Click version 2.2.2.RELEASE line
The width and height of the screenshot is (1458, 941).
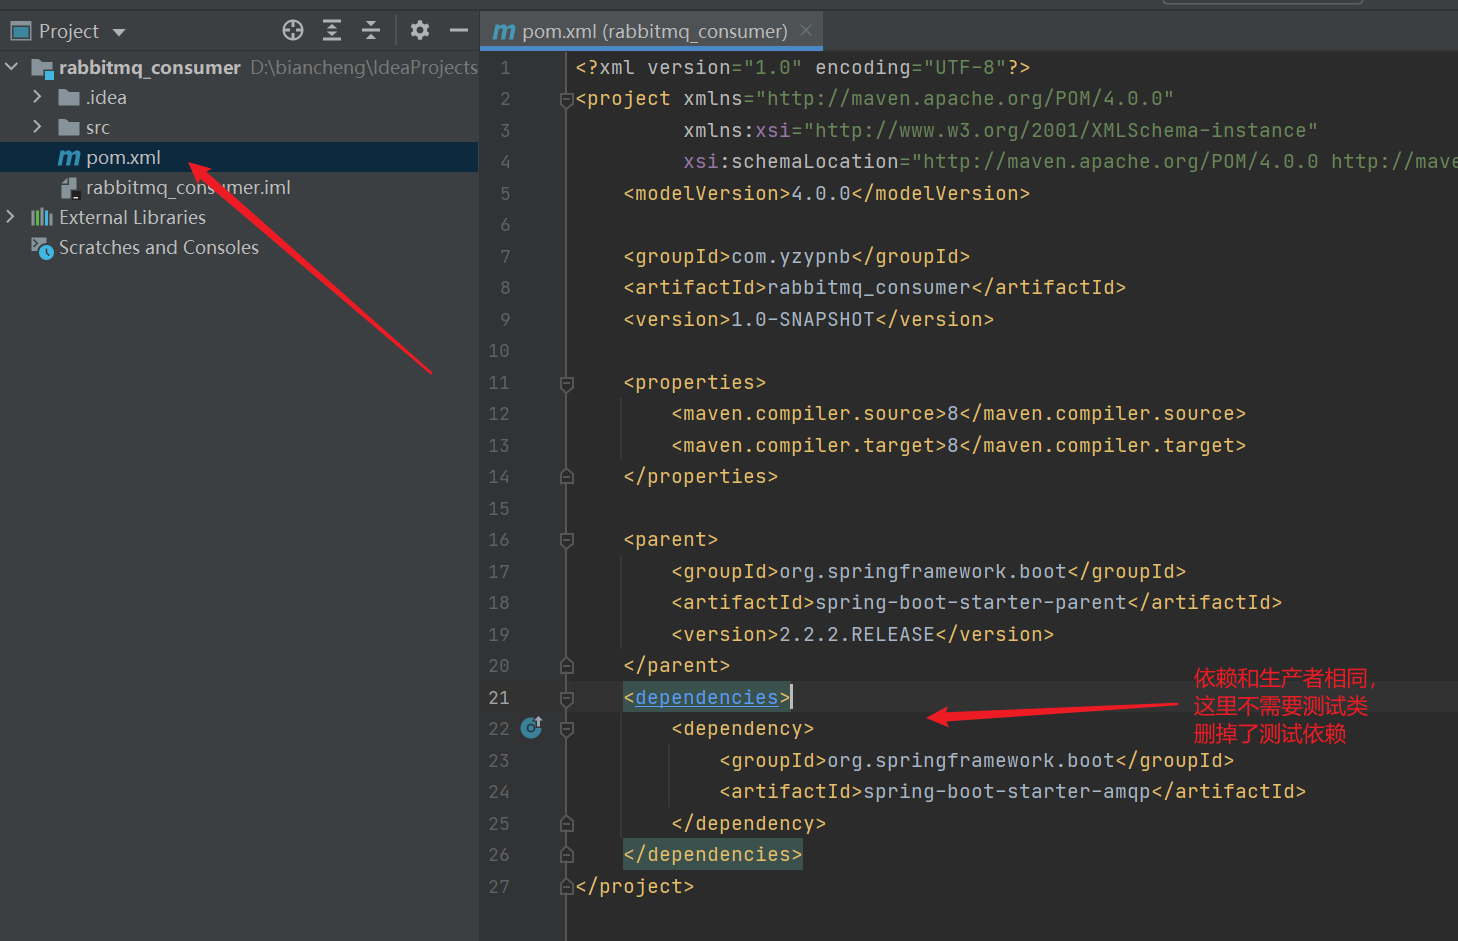pos(863,634)
